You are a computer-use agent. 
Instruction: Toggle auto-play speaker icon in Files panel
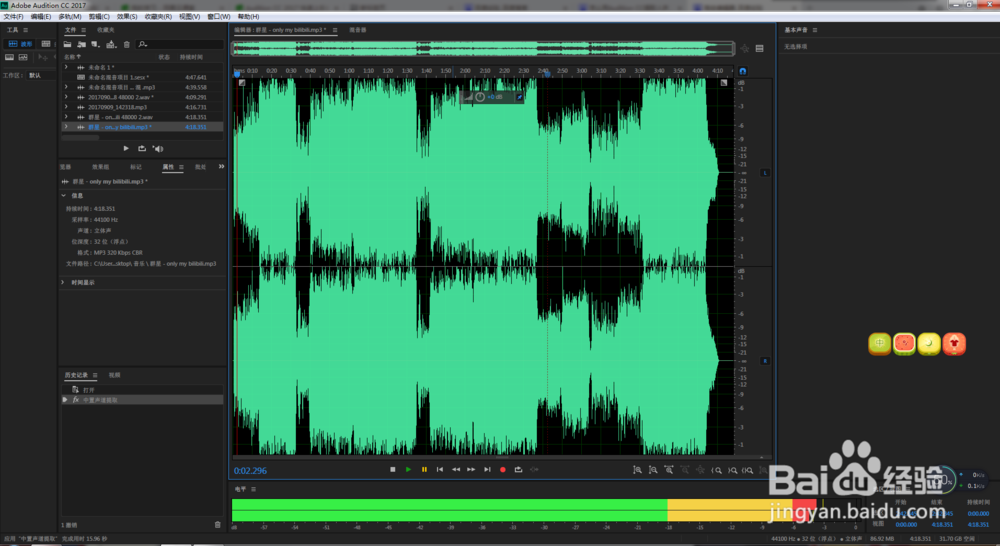coord(158,149)
